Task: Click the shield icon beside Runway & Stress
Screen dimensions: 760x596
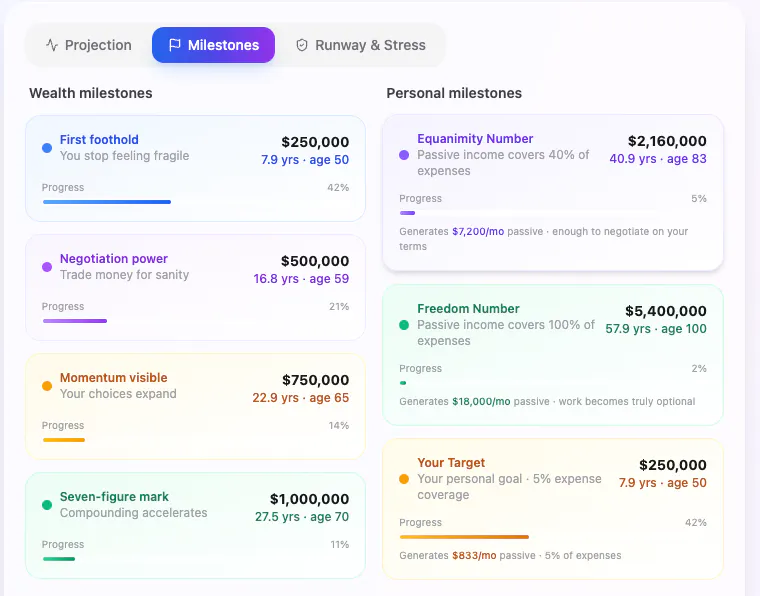Action: pyautogui.click(x=302, y=45)
